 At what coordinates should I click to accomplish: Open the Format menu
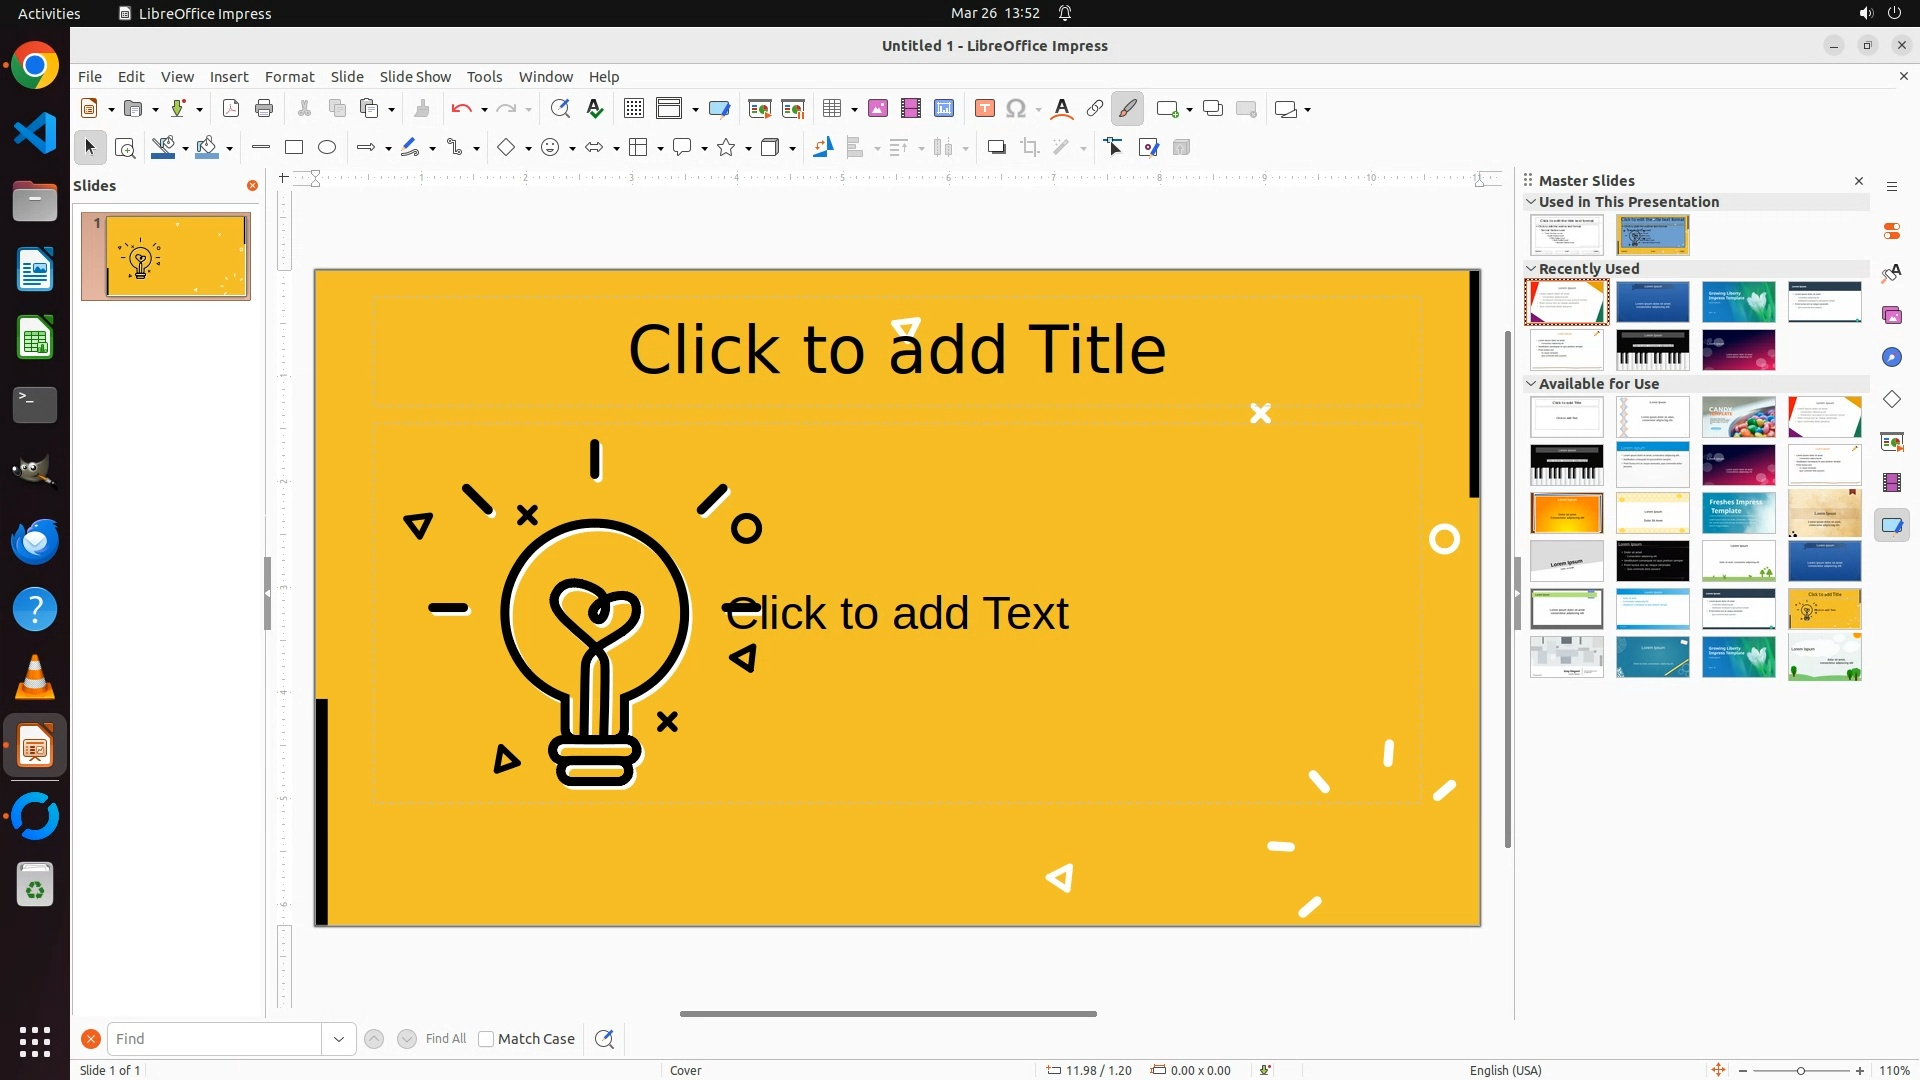289,77
